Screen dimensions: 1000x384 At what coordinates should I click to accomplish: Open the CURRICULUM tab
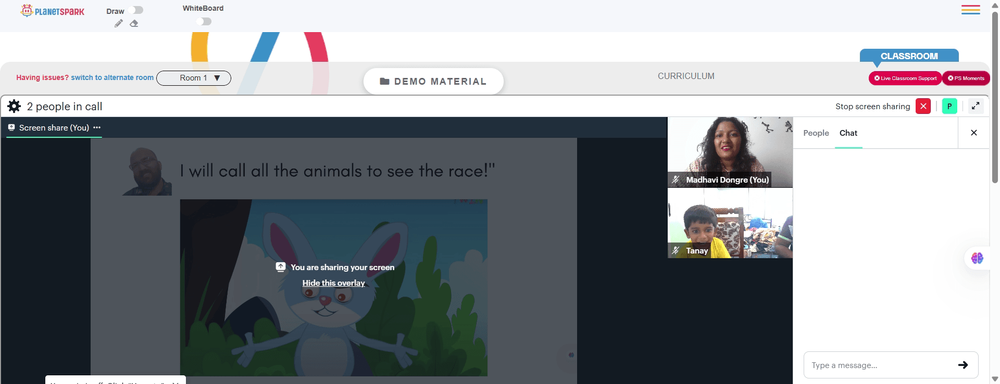tap(686, 76)
